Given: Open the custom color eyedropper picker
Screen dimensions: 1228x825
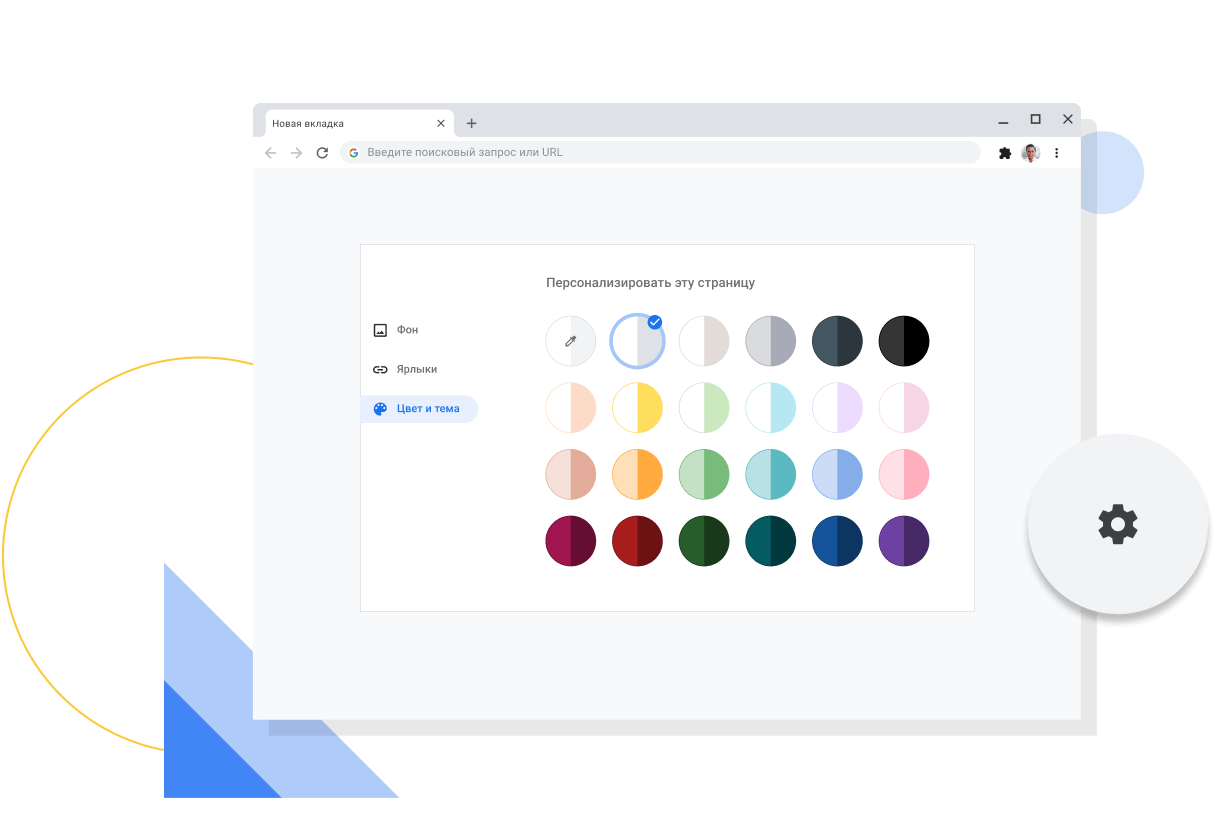Looking at the screenshot, I should pos(571,341).
